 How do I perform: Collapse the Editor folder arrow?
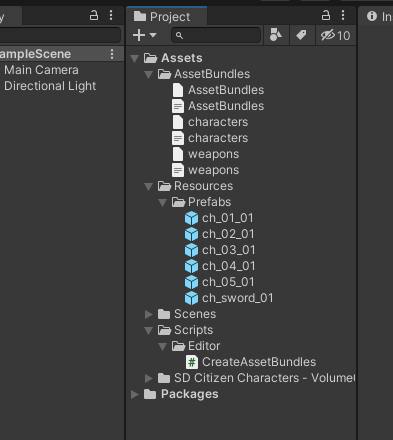click(x=163, y=347)
